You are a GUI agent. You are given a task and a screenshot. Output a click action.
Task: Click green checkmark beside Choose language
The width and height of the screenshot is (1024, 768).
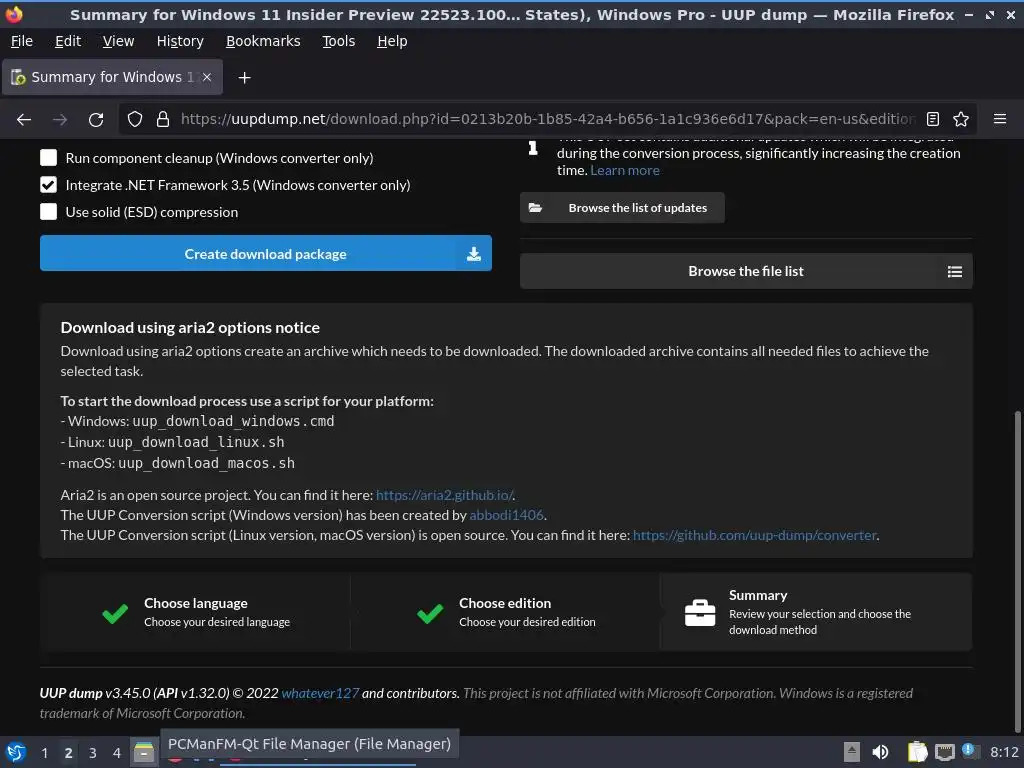[x=115, y=613]
